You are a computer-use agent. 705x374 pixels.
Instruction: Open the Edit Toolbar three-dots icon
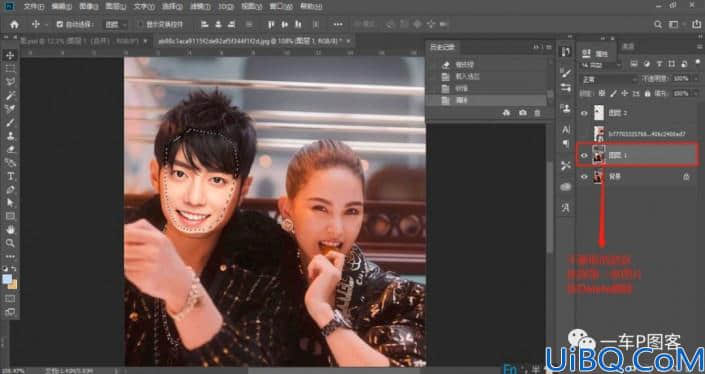(x=10, y=257)
